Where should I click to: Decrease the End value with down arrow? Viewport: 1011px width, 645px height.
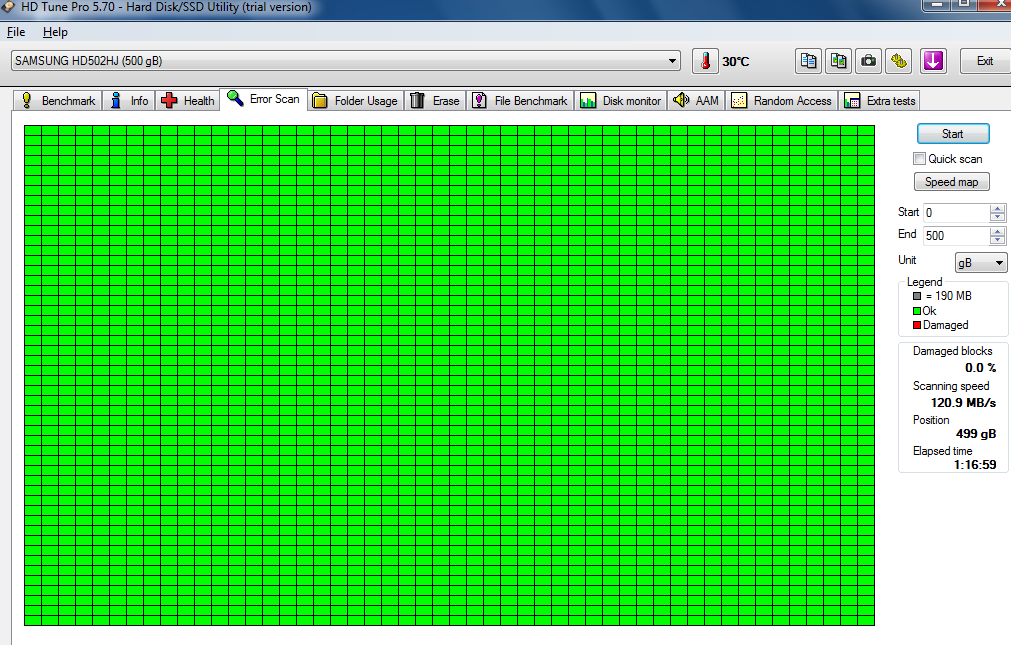click(x=997, y=240)
